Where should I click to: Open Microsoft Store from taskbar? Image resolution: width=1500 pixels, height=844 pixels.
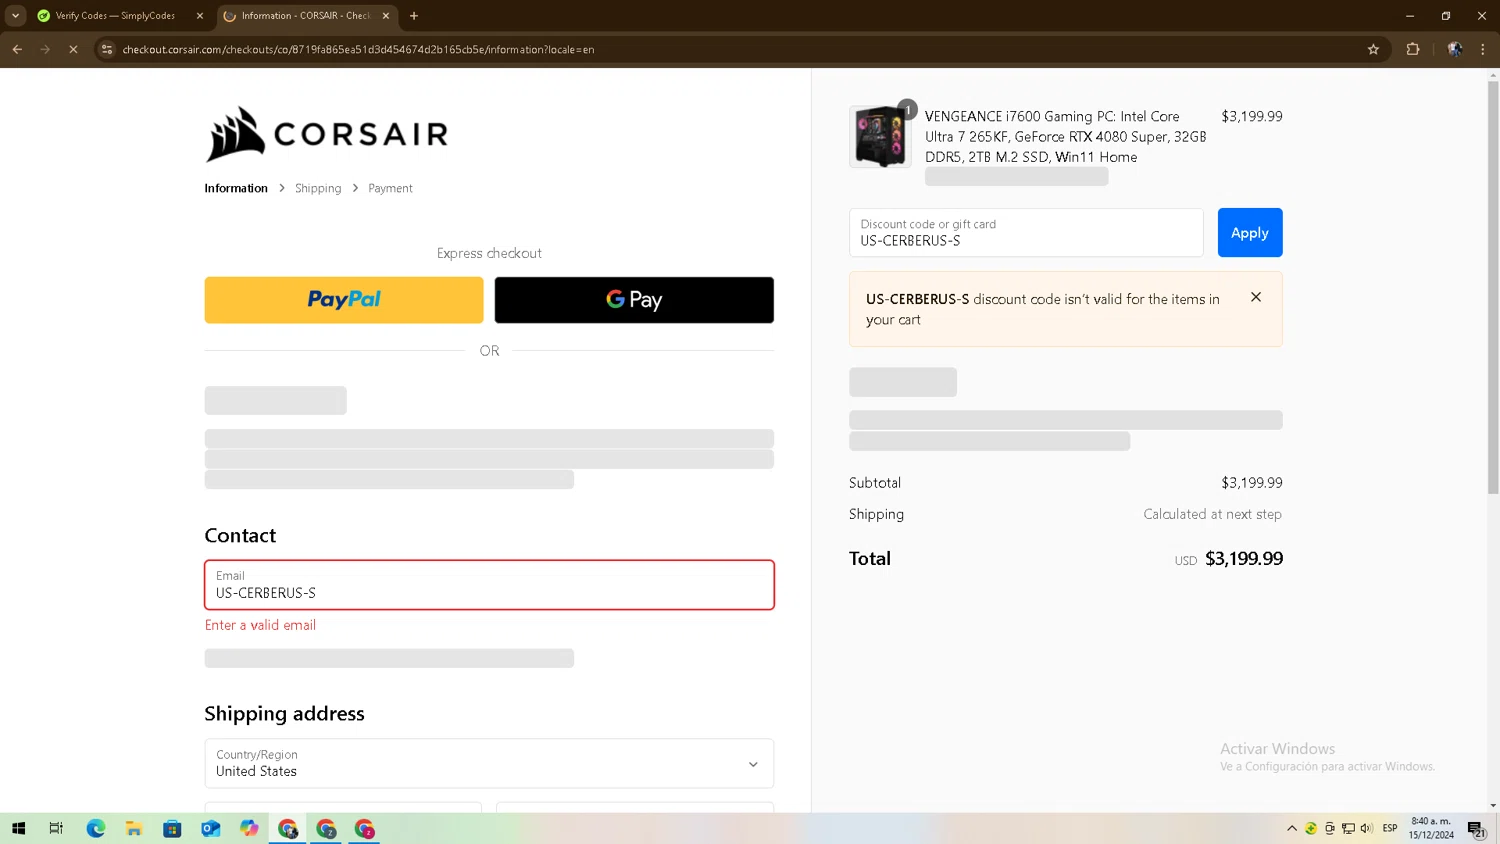pos(172,828)
